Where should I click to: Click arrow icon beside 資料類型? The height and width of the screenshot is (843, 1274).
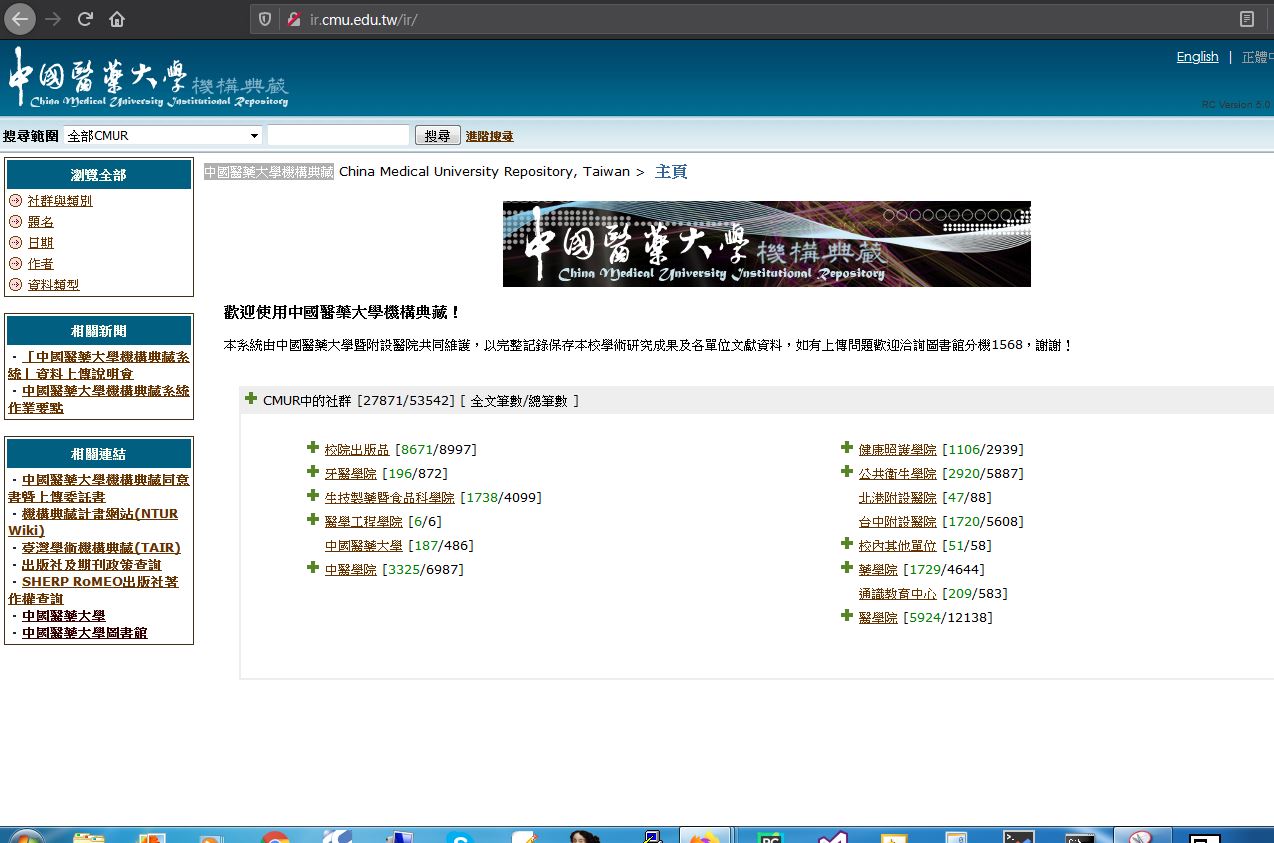point(15,285)
